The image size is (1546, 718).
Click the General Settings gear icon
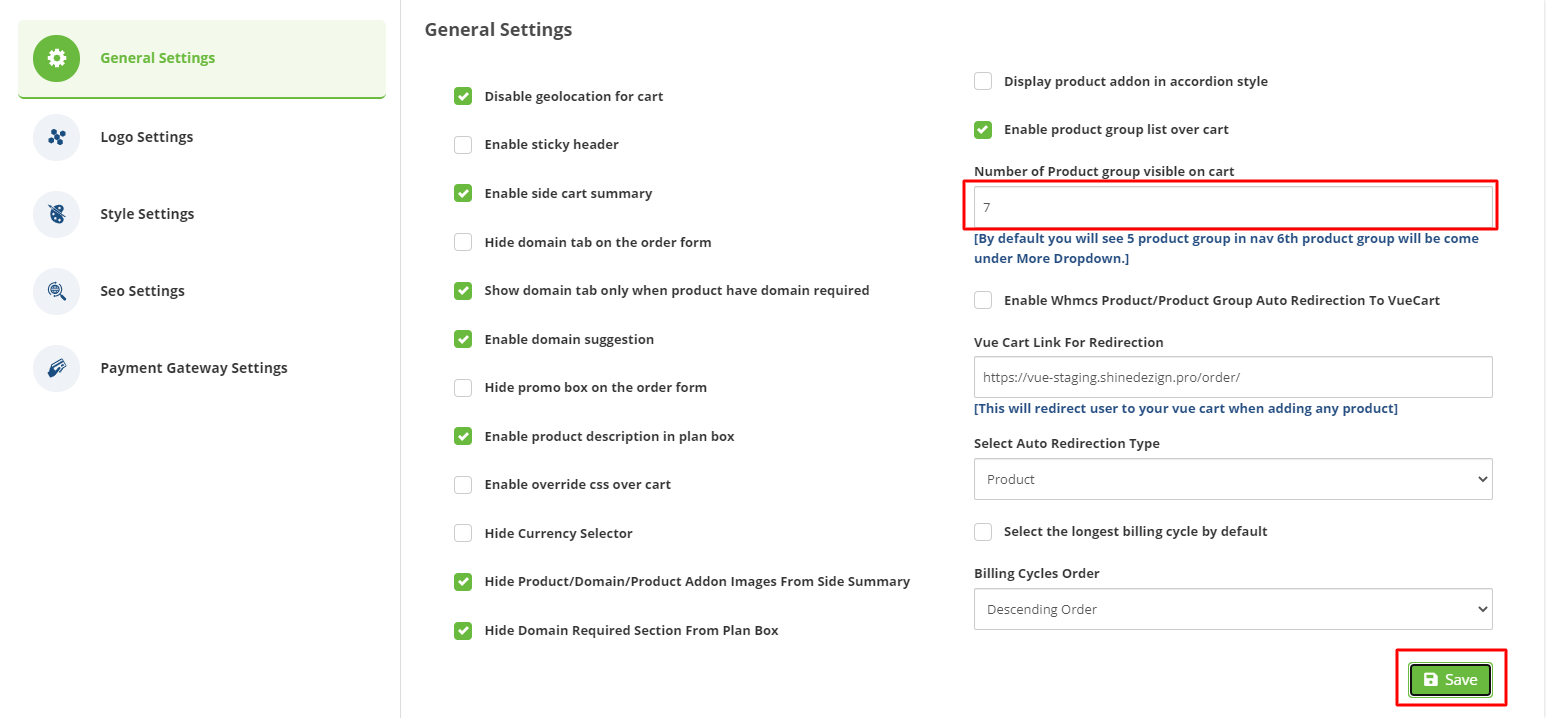(57, 58)
